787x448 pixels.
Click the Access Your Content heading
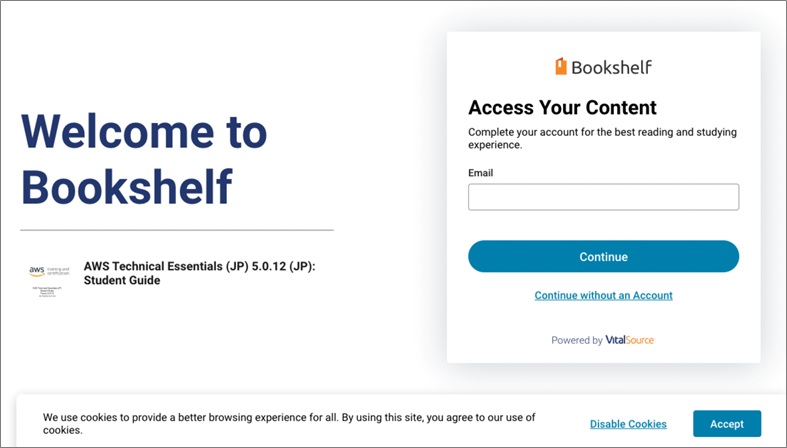(x=562, y=108)
